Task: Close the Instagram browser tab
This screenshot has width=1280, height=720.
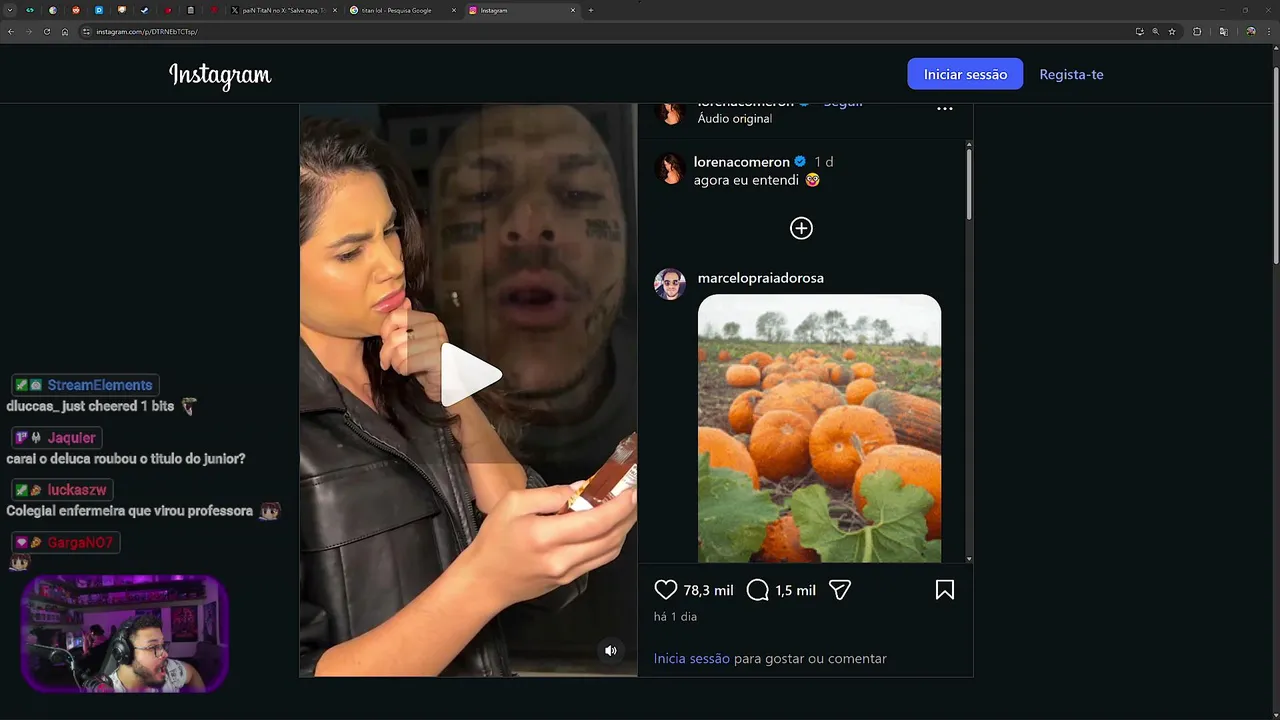Action: pos(573,10)
